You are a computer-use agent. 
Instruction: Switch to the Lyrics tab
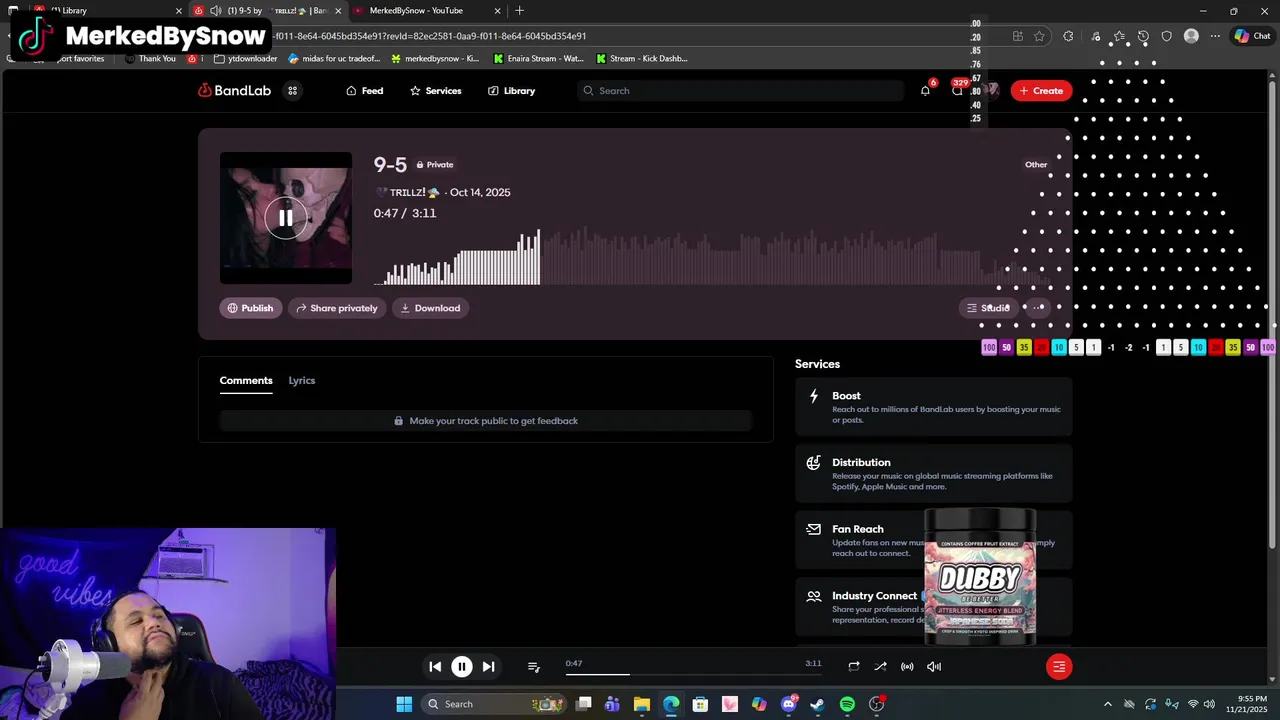(x=302, y=380)
